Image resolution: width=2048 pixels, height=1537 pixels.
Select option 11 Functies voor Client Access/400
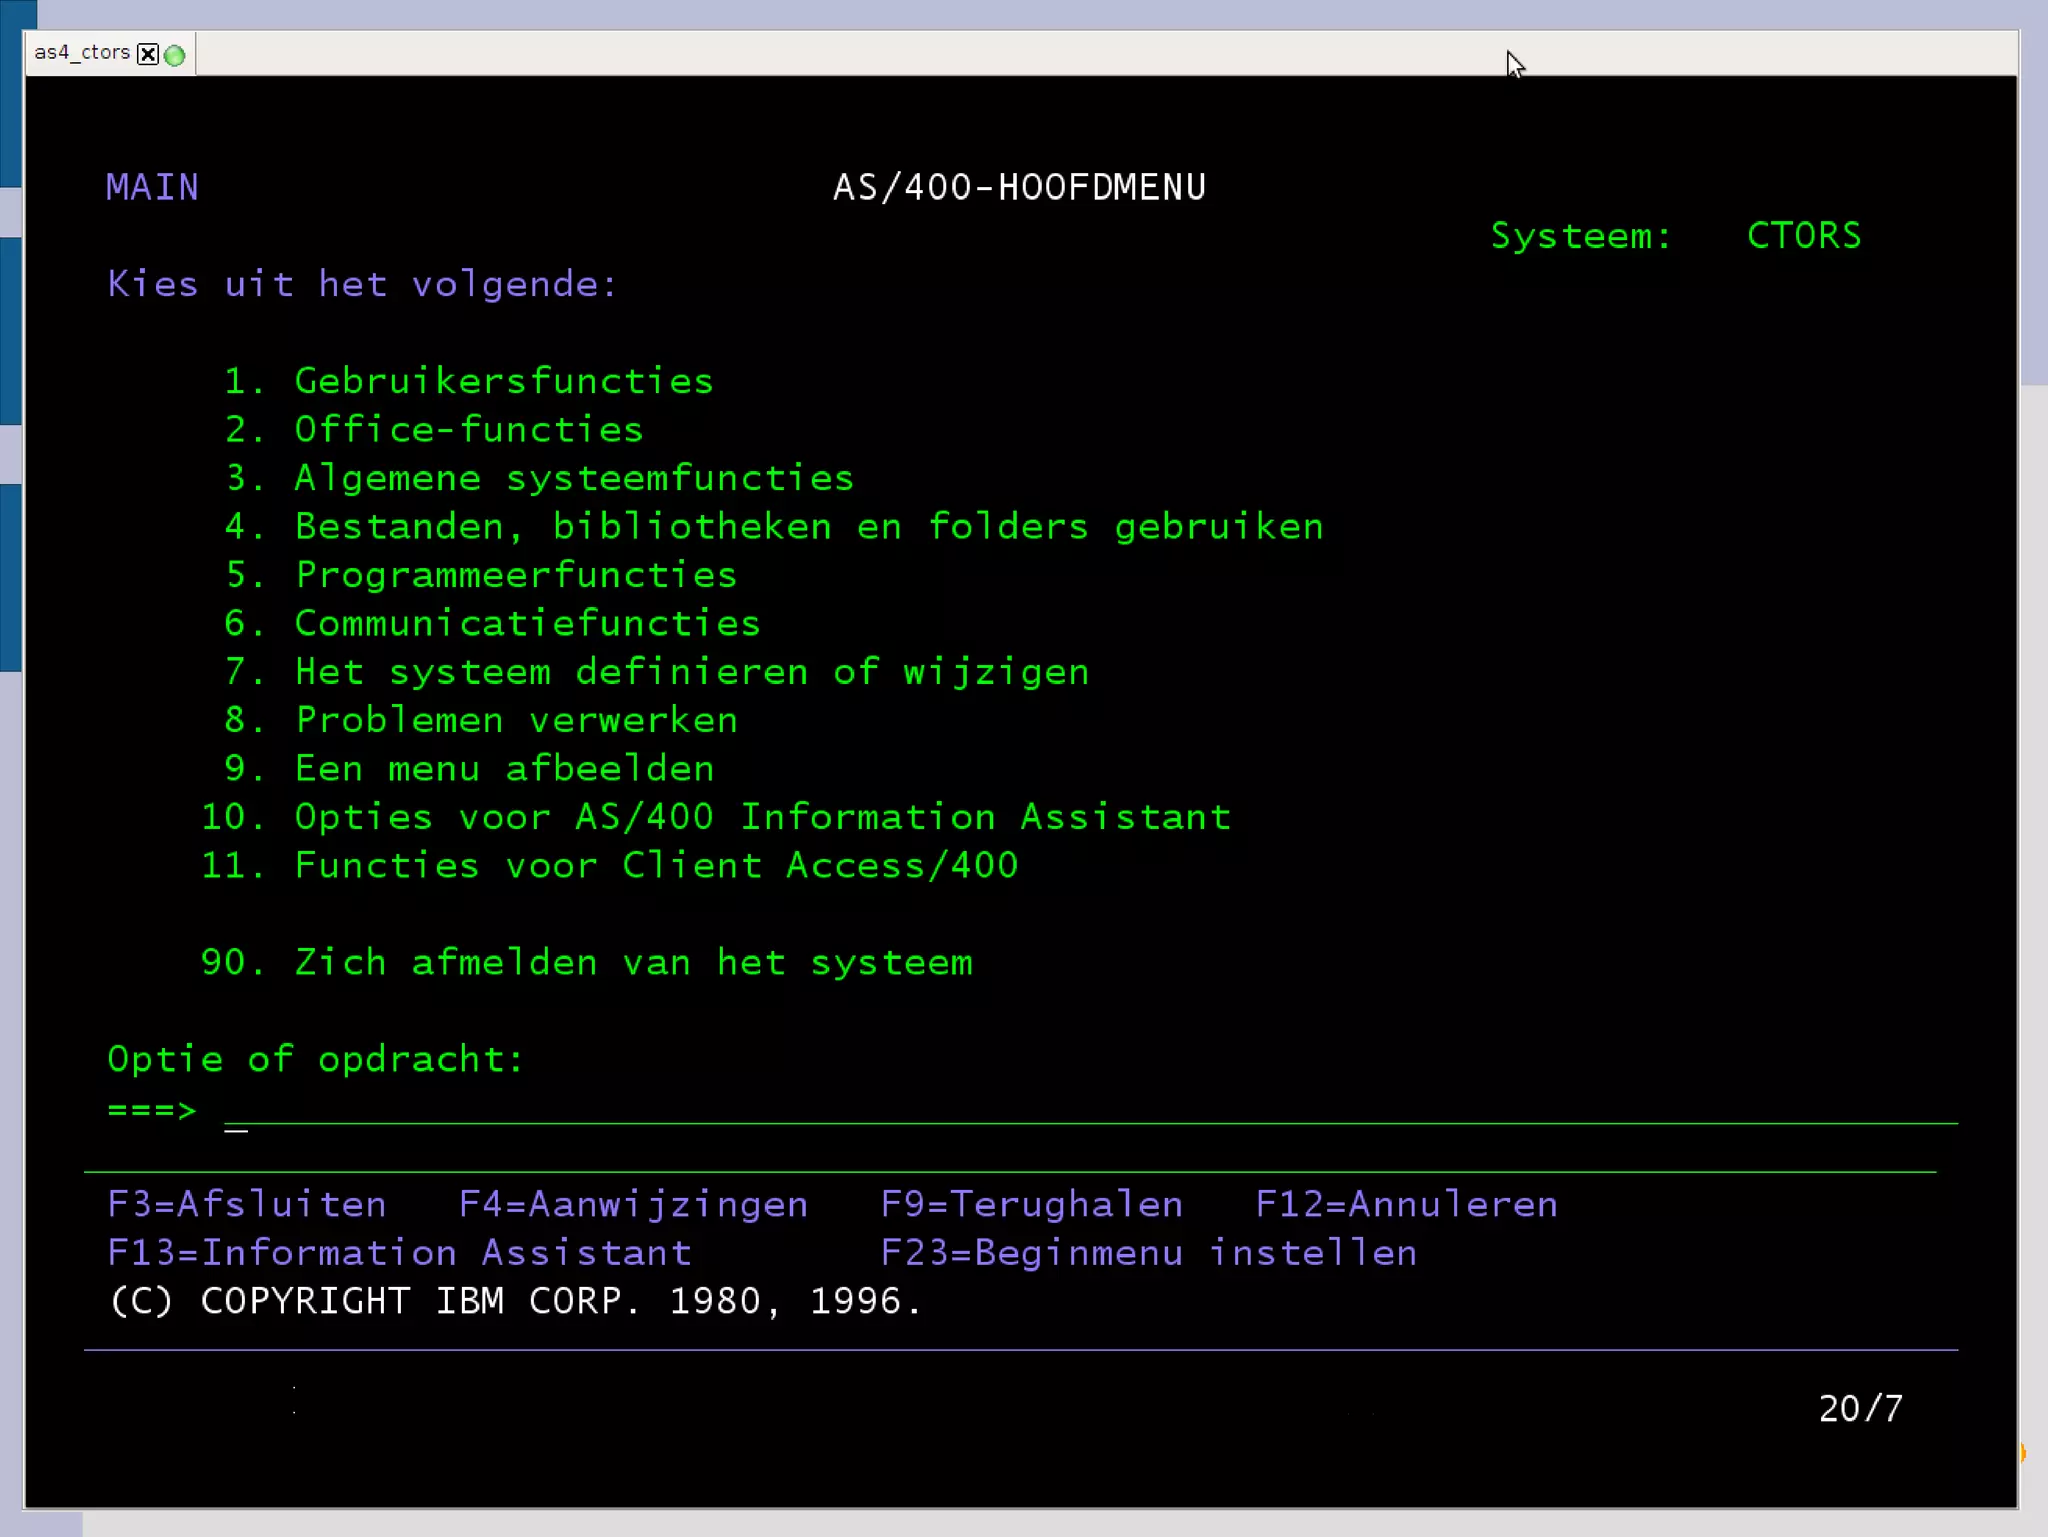coord(655,866)
